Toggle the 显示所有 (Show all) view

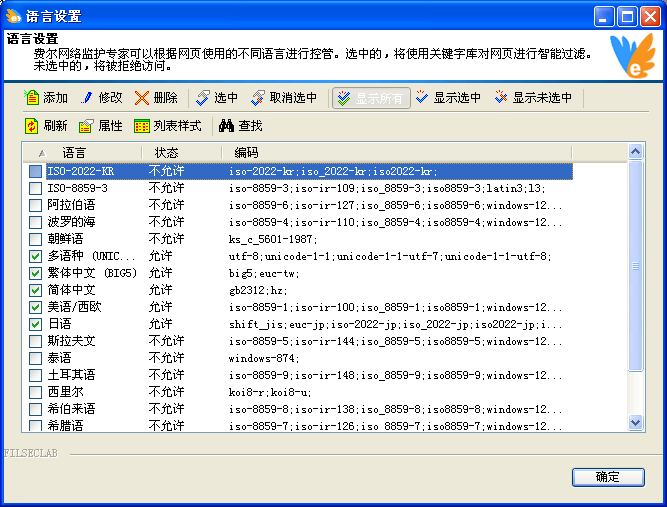[x=370, y=98]
